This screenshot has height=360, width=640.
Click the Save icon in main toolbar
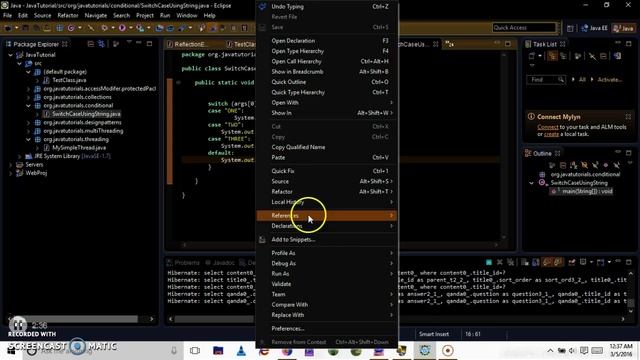[25, 28]
